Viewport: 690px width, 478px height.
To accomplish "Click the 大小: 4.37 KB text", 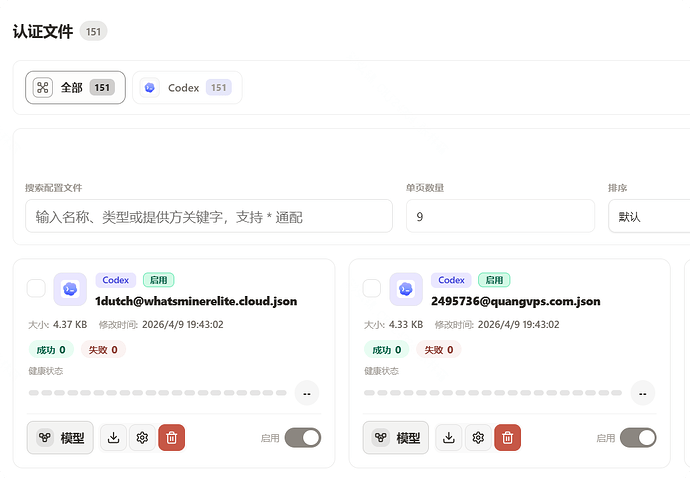I will pyautogui.click(x=58, y=325).
